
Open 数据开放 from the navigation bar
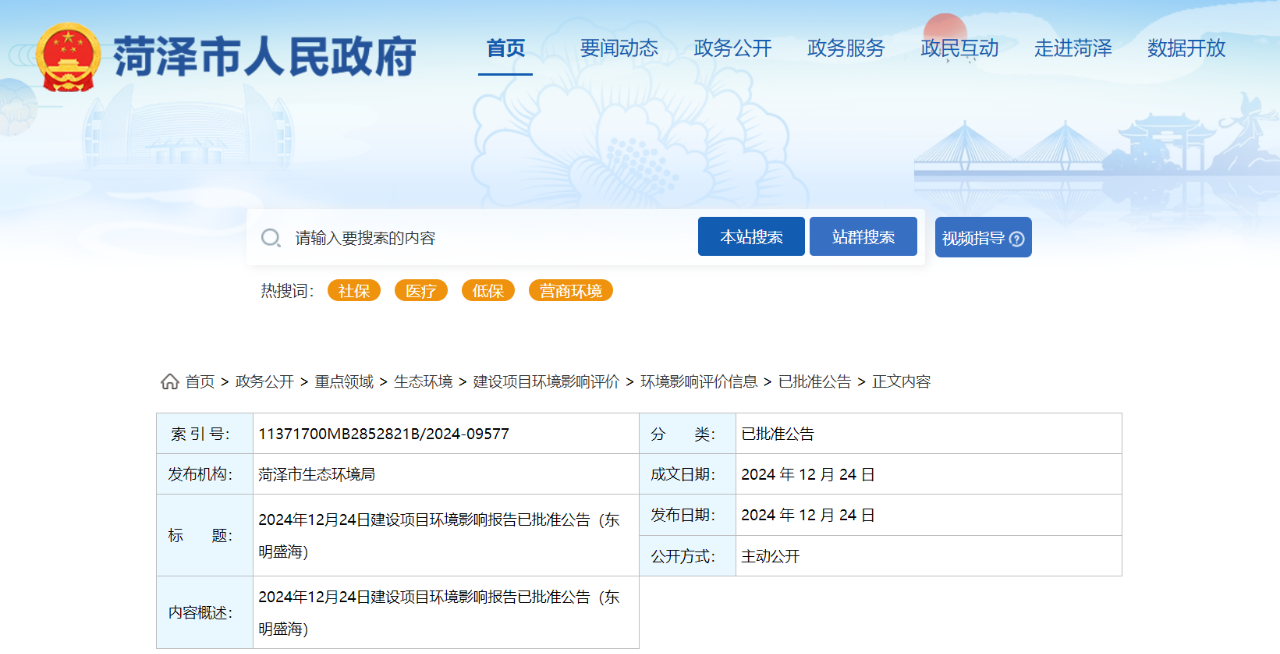(1186, 48)
